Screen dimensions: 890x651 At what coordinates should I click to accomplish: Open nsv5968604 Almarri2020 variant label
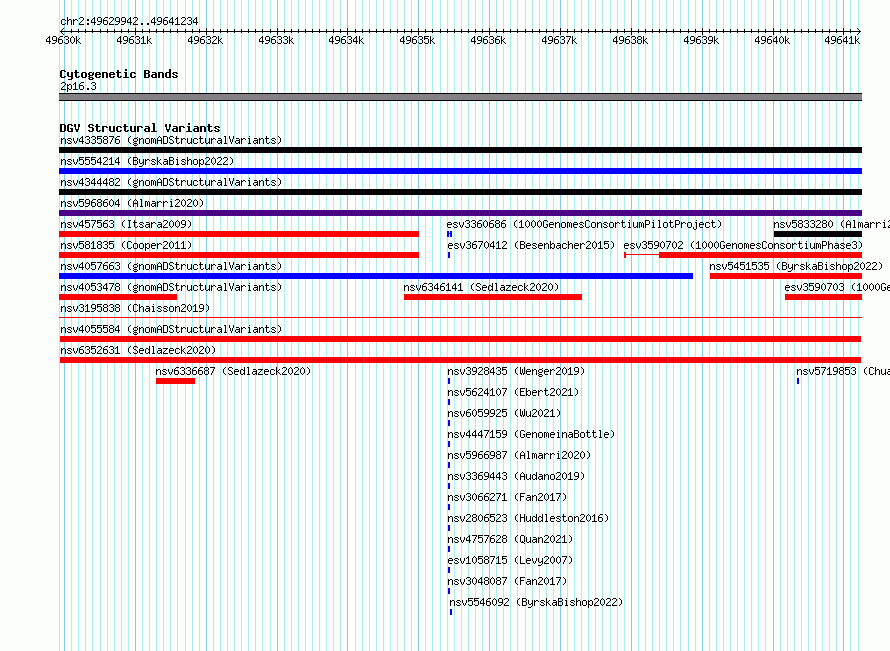[132, 203]
